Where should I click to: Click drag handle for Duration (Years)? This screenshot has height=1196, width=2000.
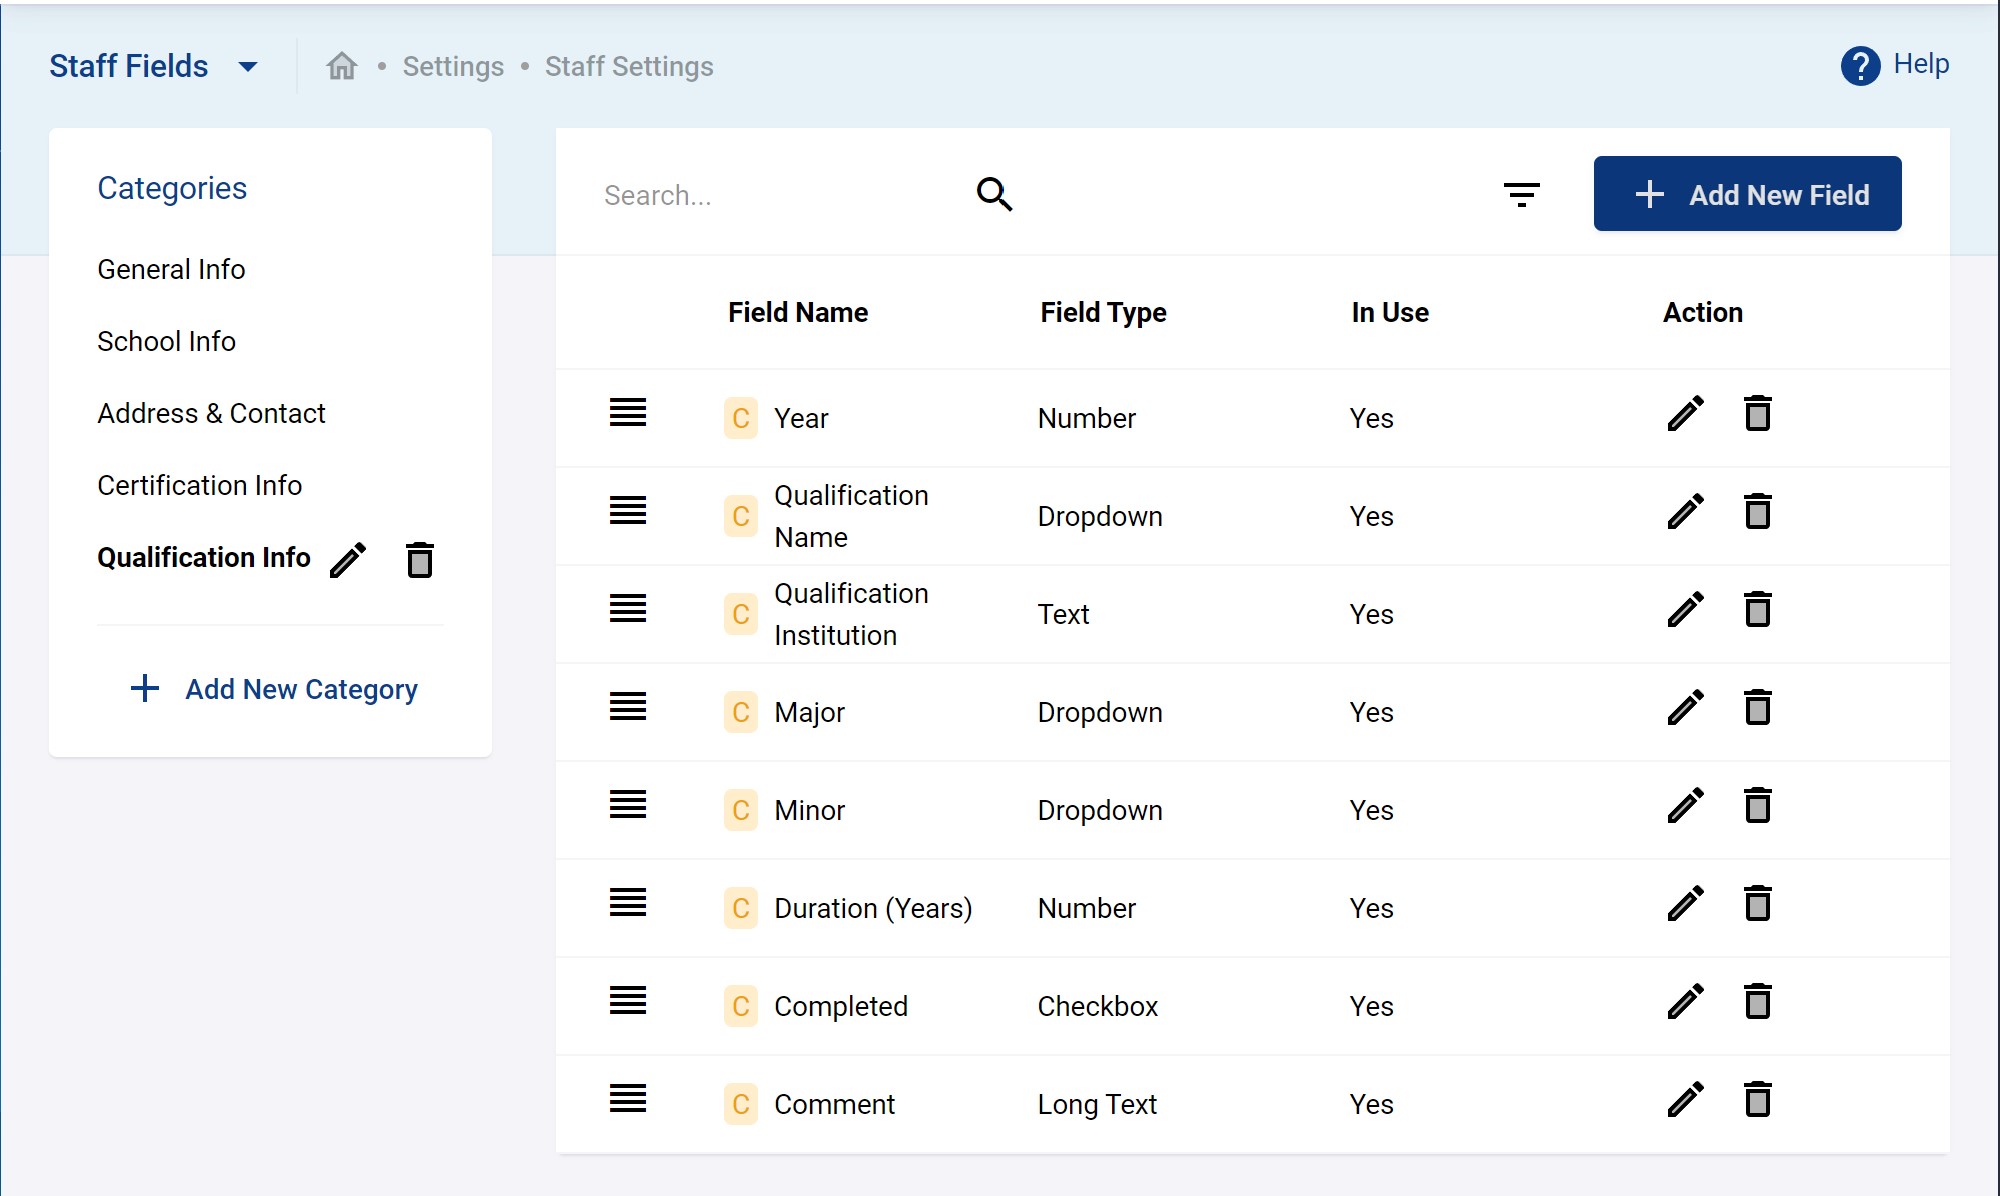(x=628, y=903)
